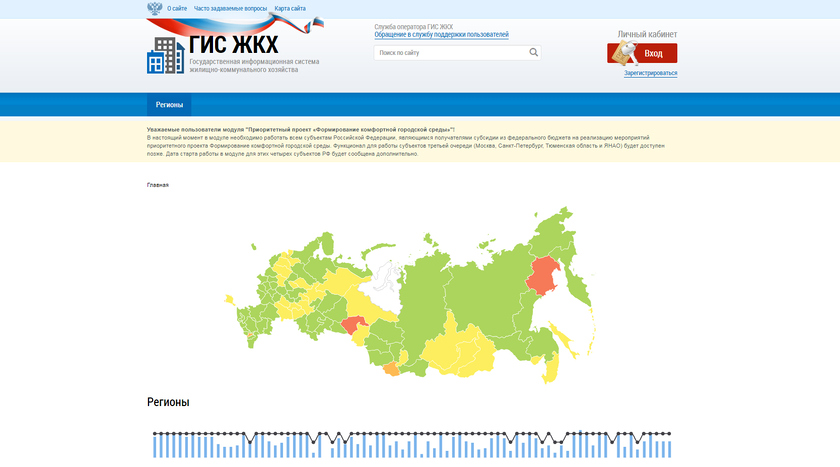
Task: Click the key icon on the Вход button
Action: tap(624, 53)
